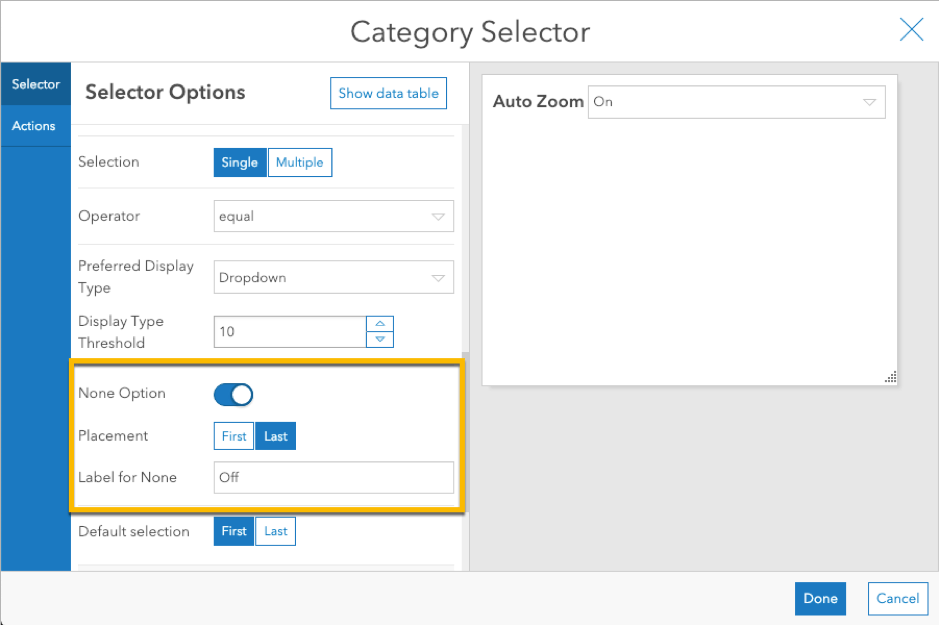The image size is (939, 625).
Task: Click the Show data table button
Action: [388, 93]
